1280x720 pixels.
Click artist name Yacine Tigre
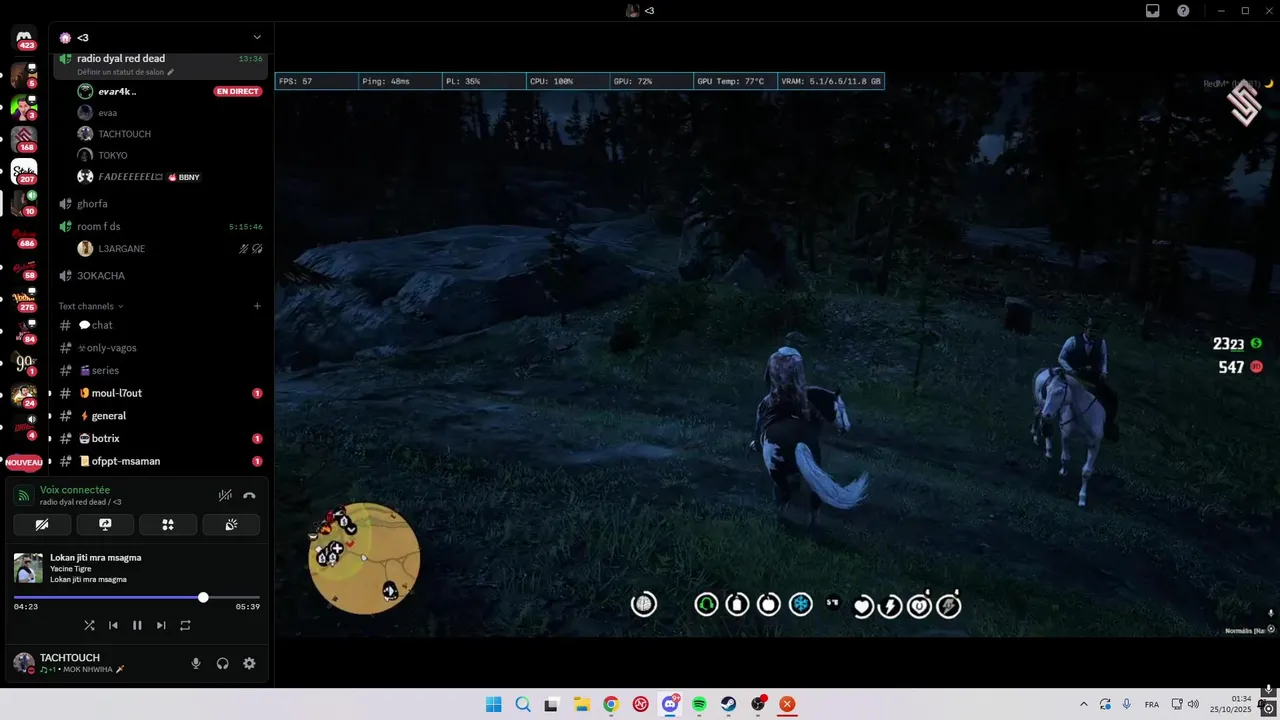coord(71,569)
